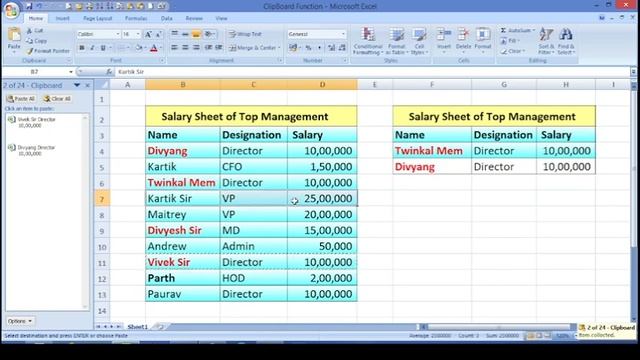Toggle Bold formatting

point(82,48)
